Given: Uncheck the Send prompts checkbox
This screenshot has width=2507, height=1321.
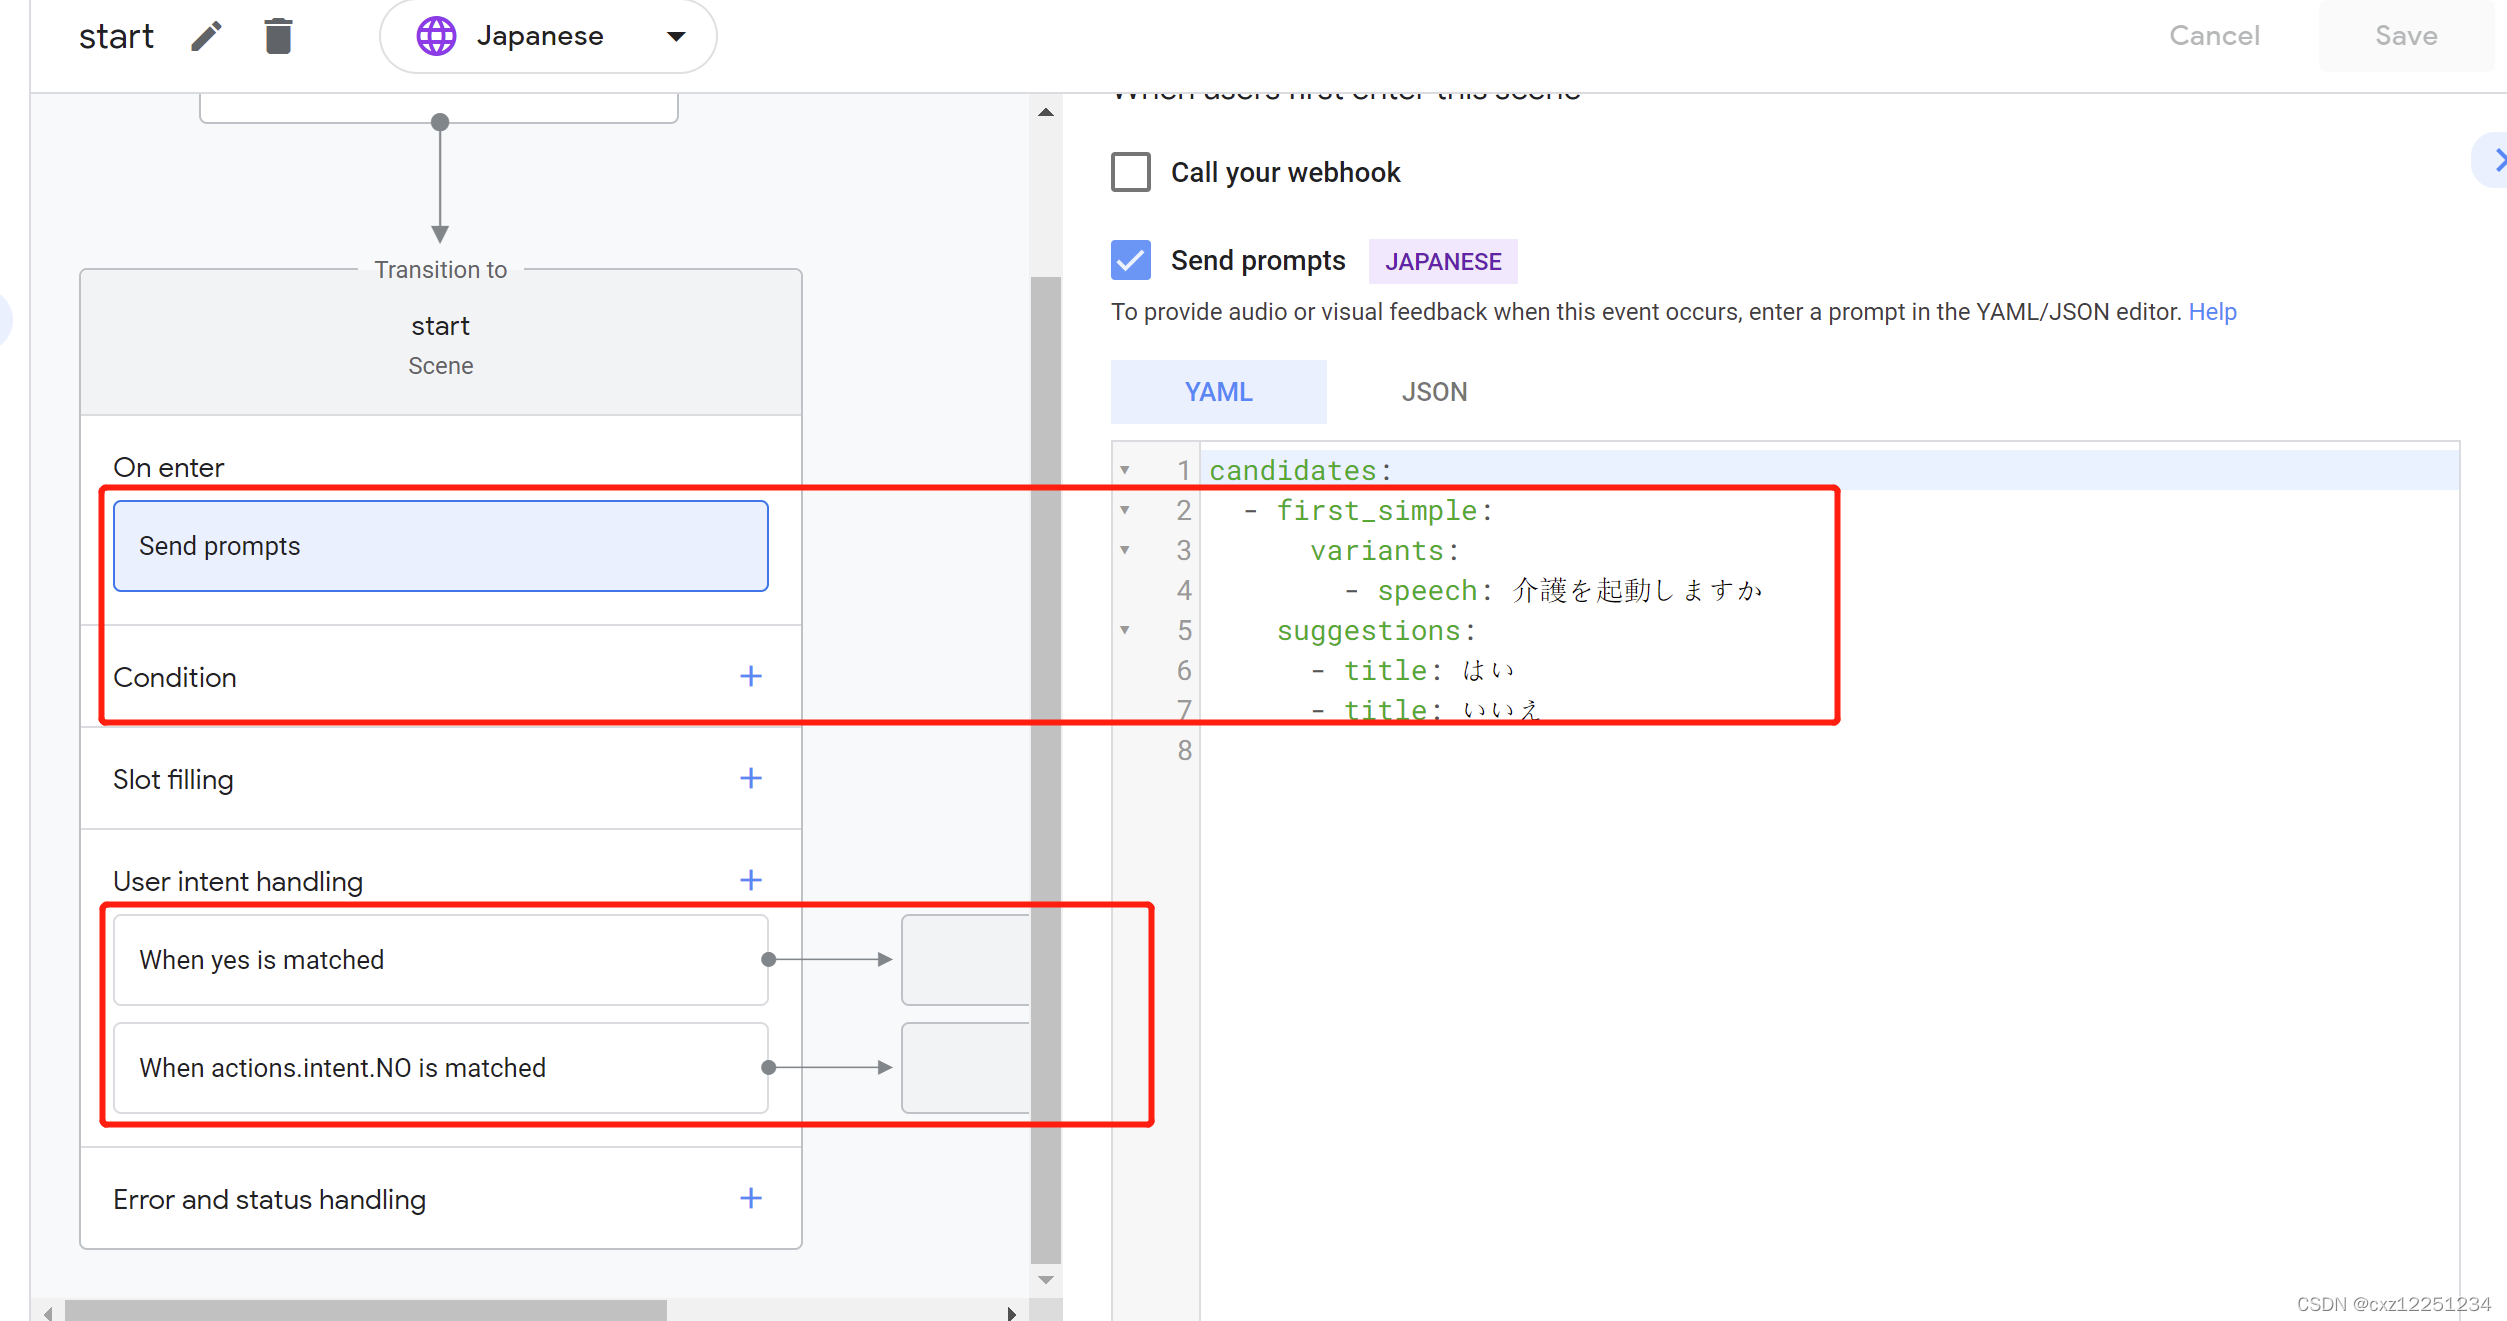Looking at the screenshot, I should [1131, 260].
